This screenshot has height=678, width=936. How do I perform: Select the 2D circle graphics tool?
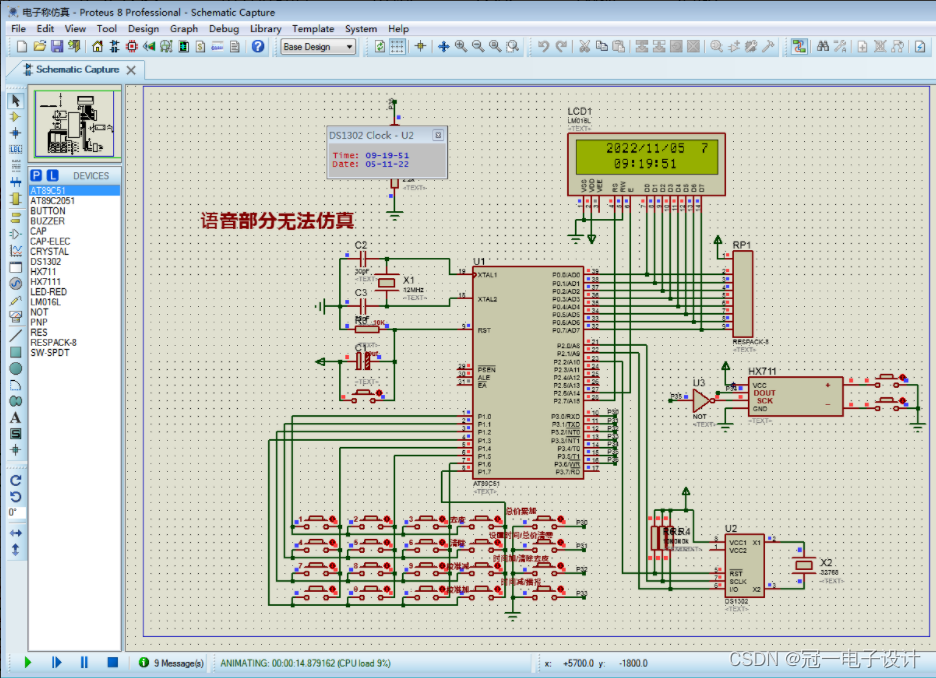16,368
